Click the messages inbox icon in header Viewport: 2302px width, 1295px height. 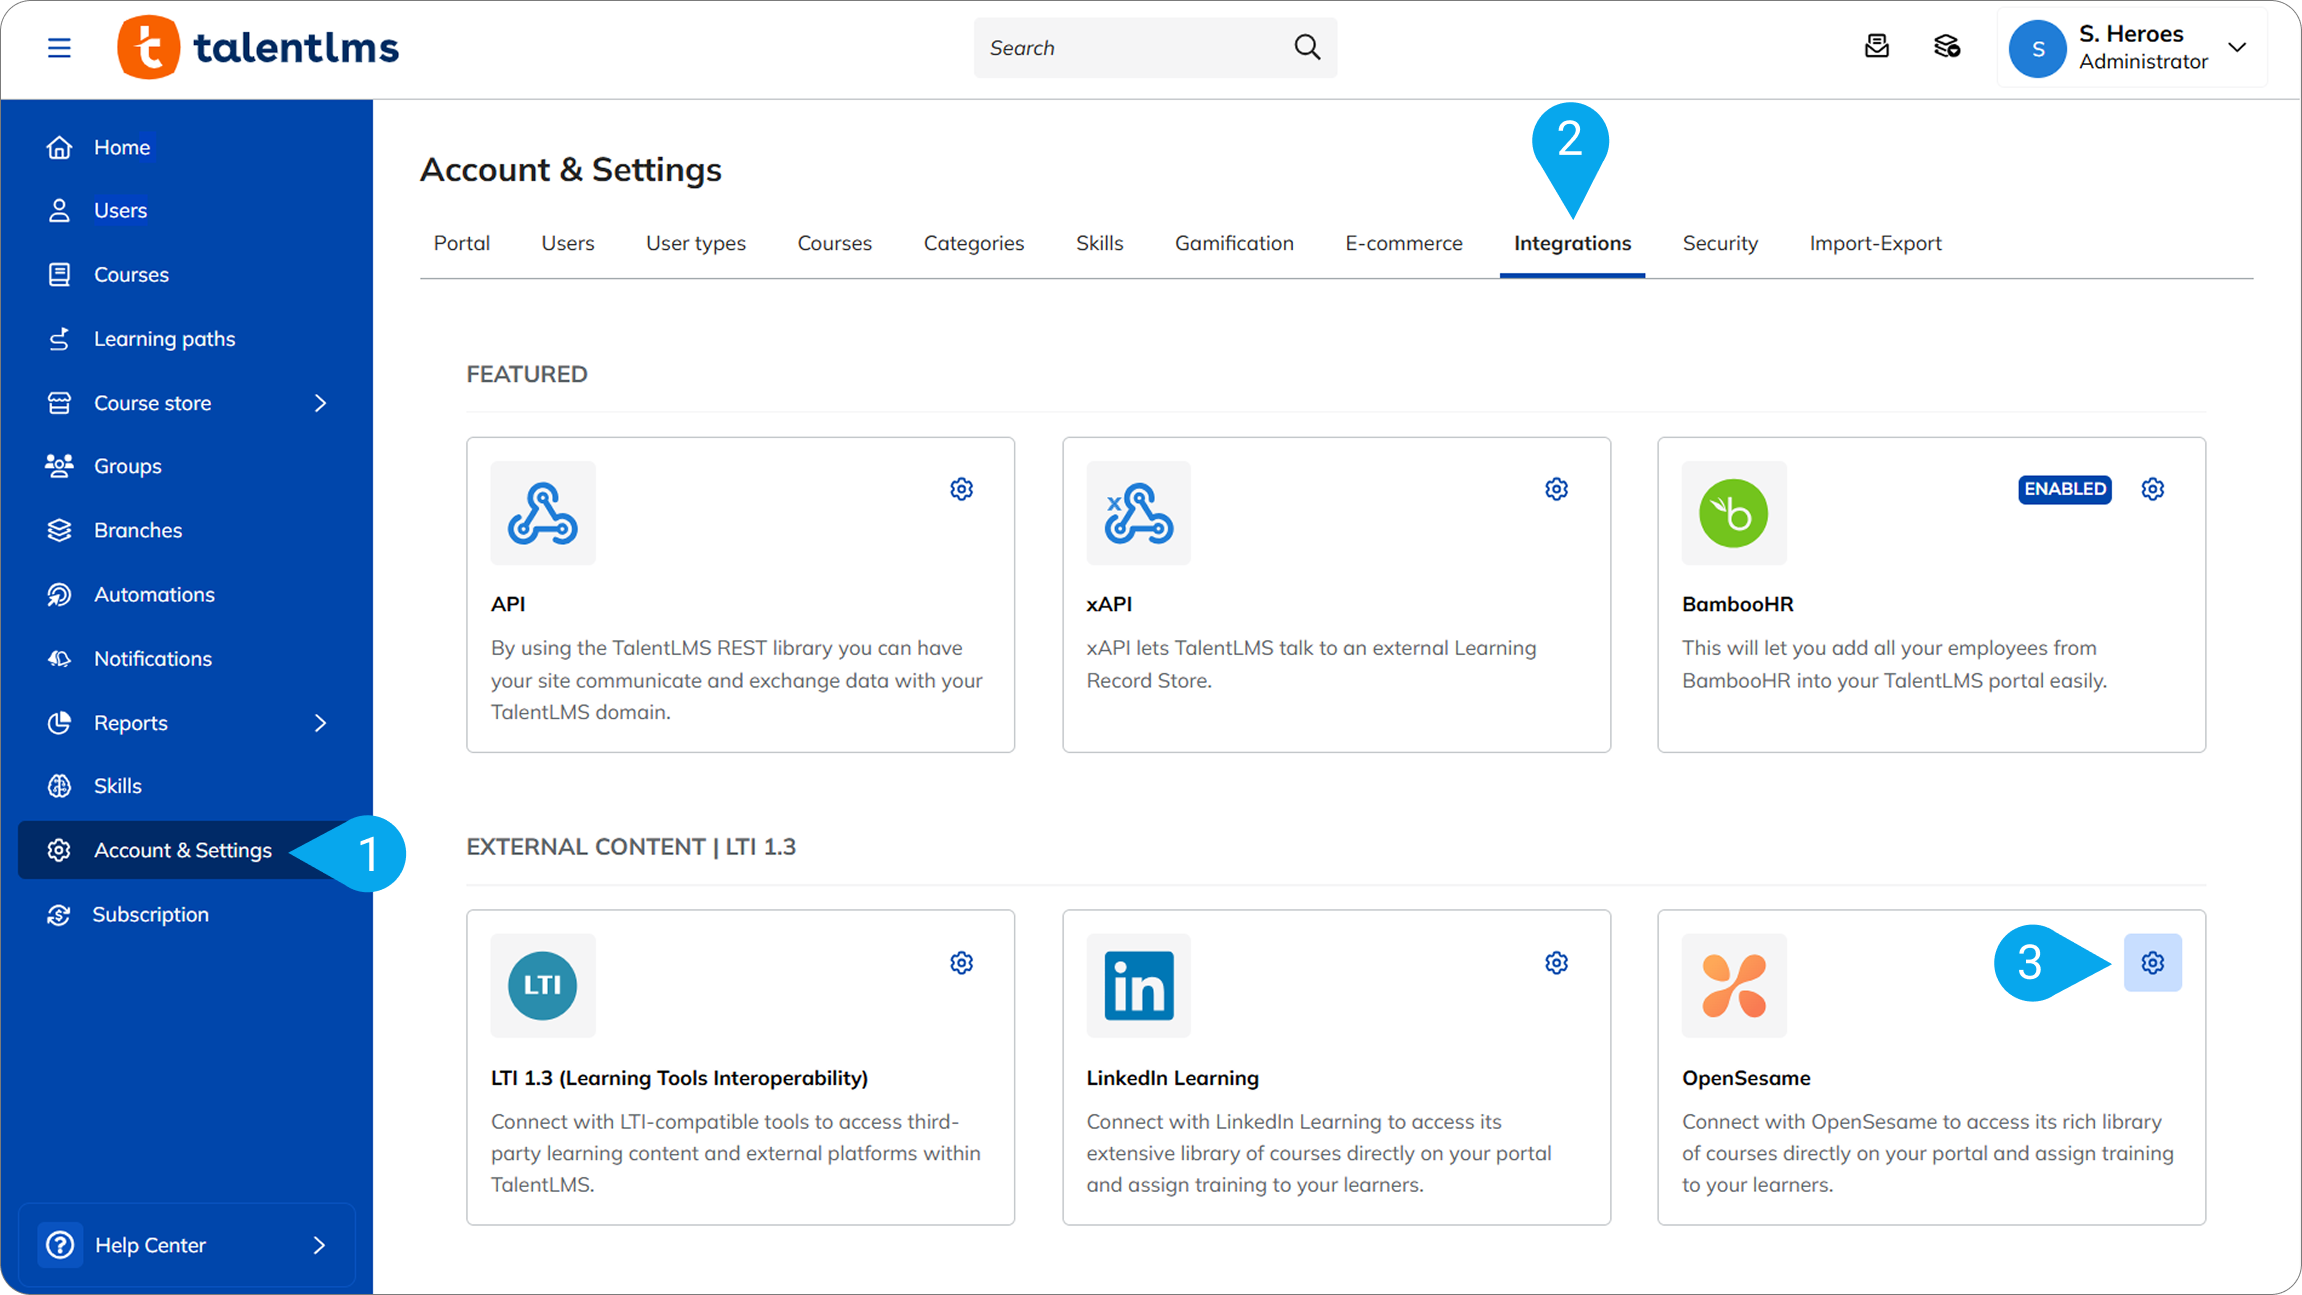[x=1877, y=47]
